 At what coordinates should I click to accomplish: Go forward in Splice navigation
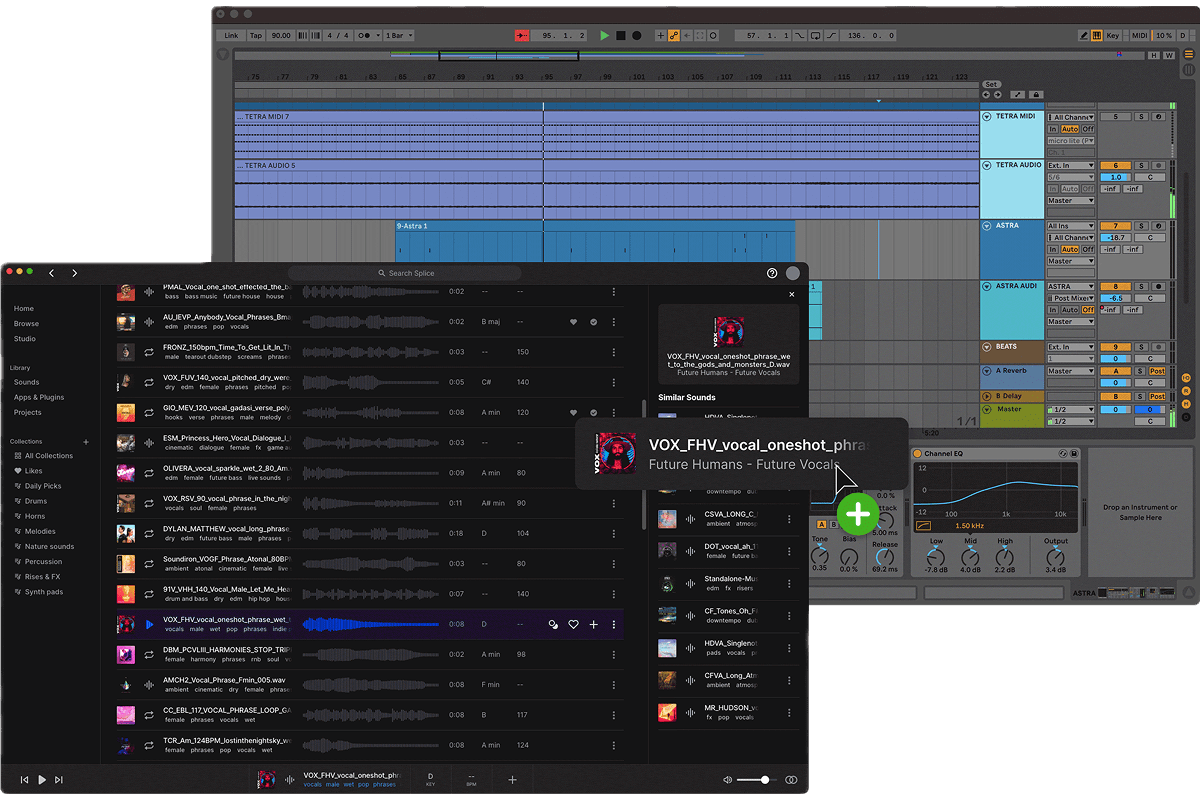(74, 273)
